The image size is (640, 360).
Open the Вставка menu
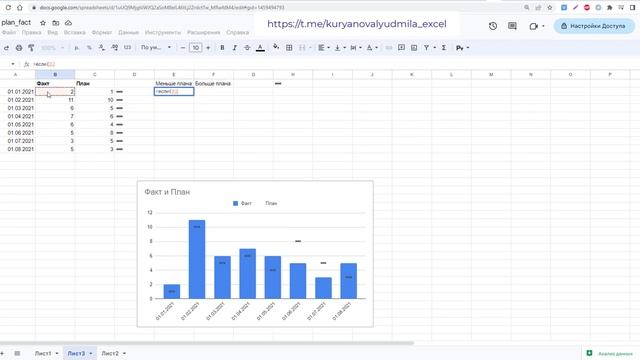click(x=75, y=32)
